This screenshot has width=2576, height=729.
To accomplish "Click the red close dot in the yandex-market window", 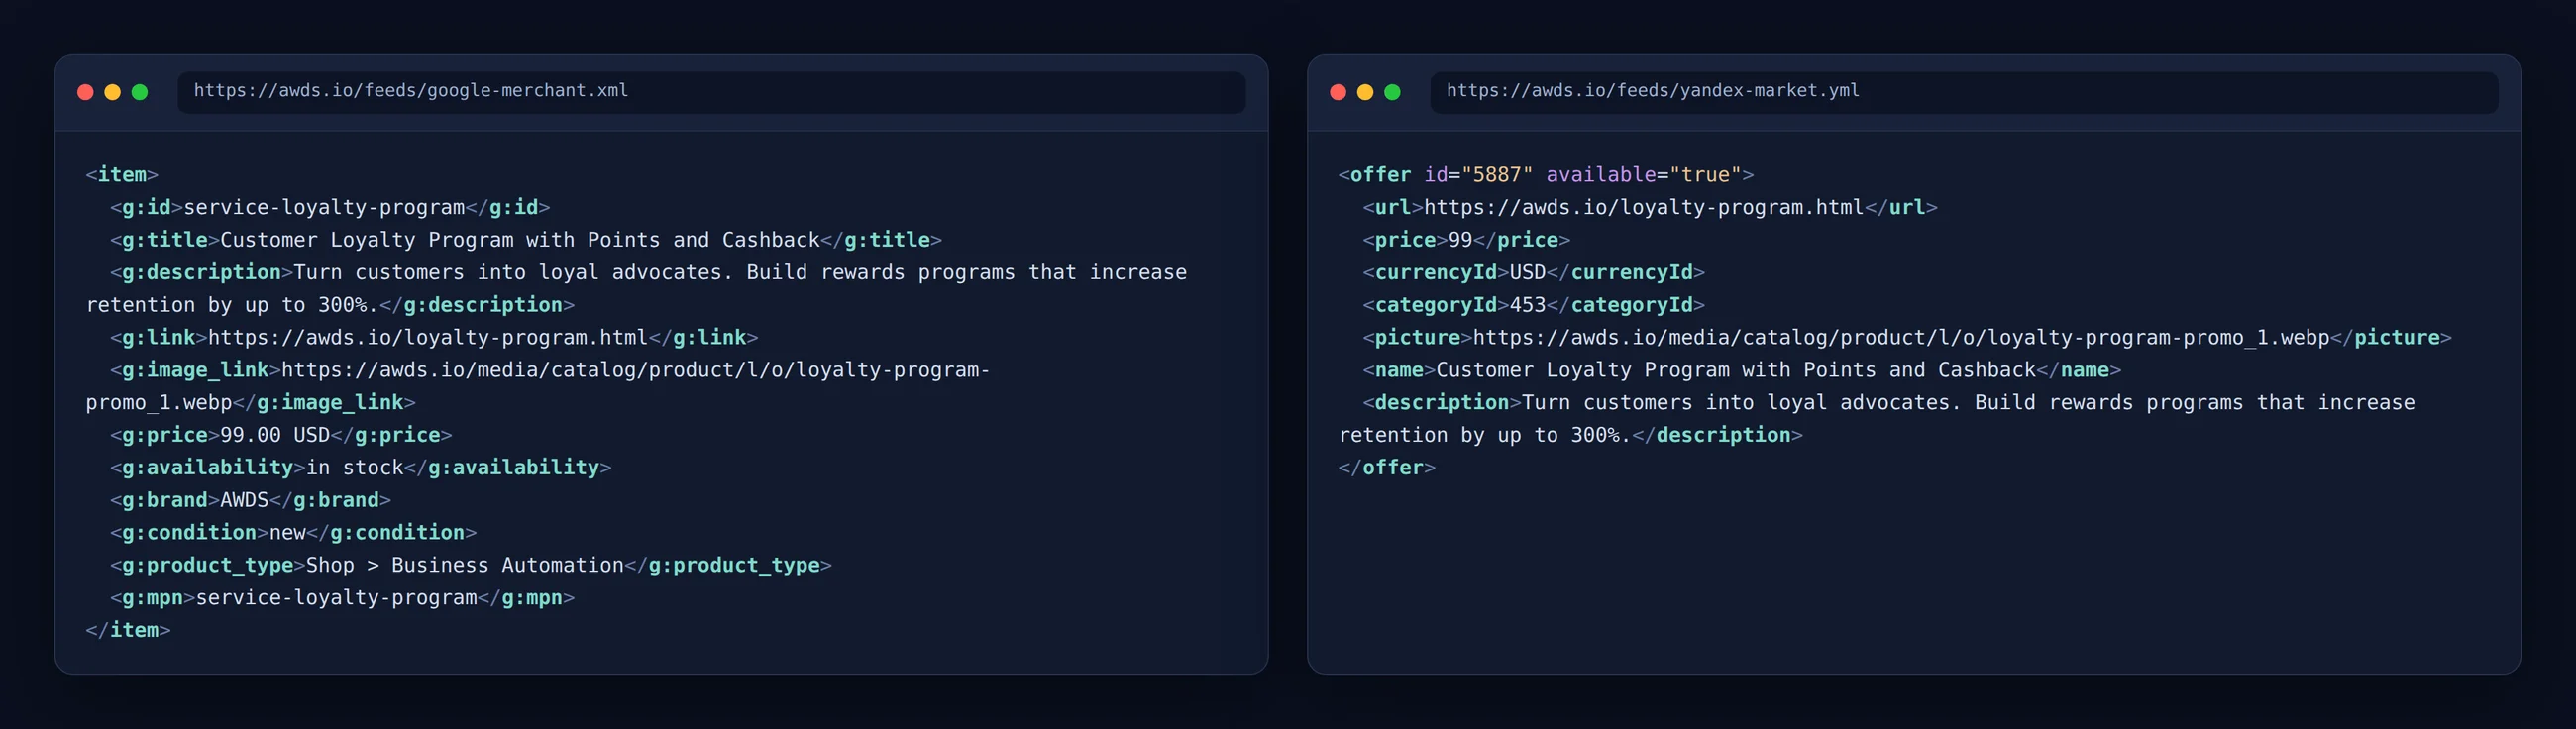I will point(1338,92).
